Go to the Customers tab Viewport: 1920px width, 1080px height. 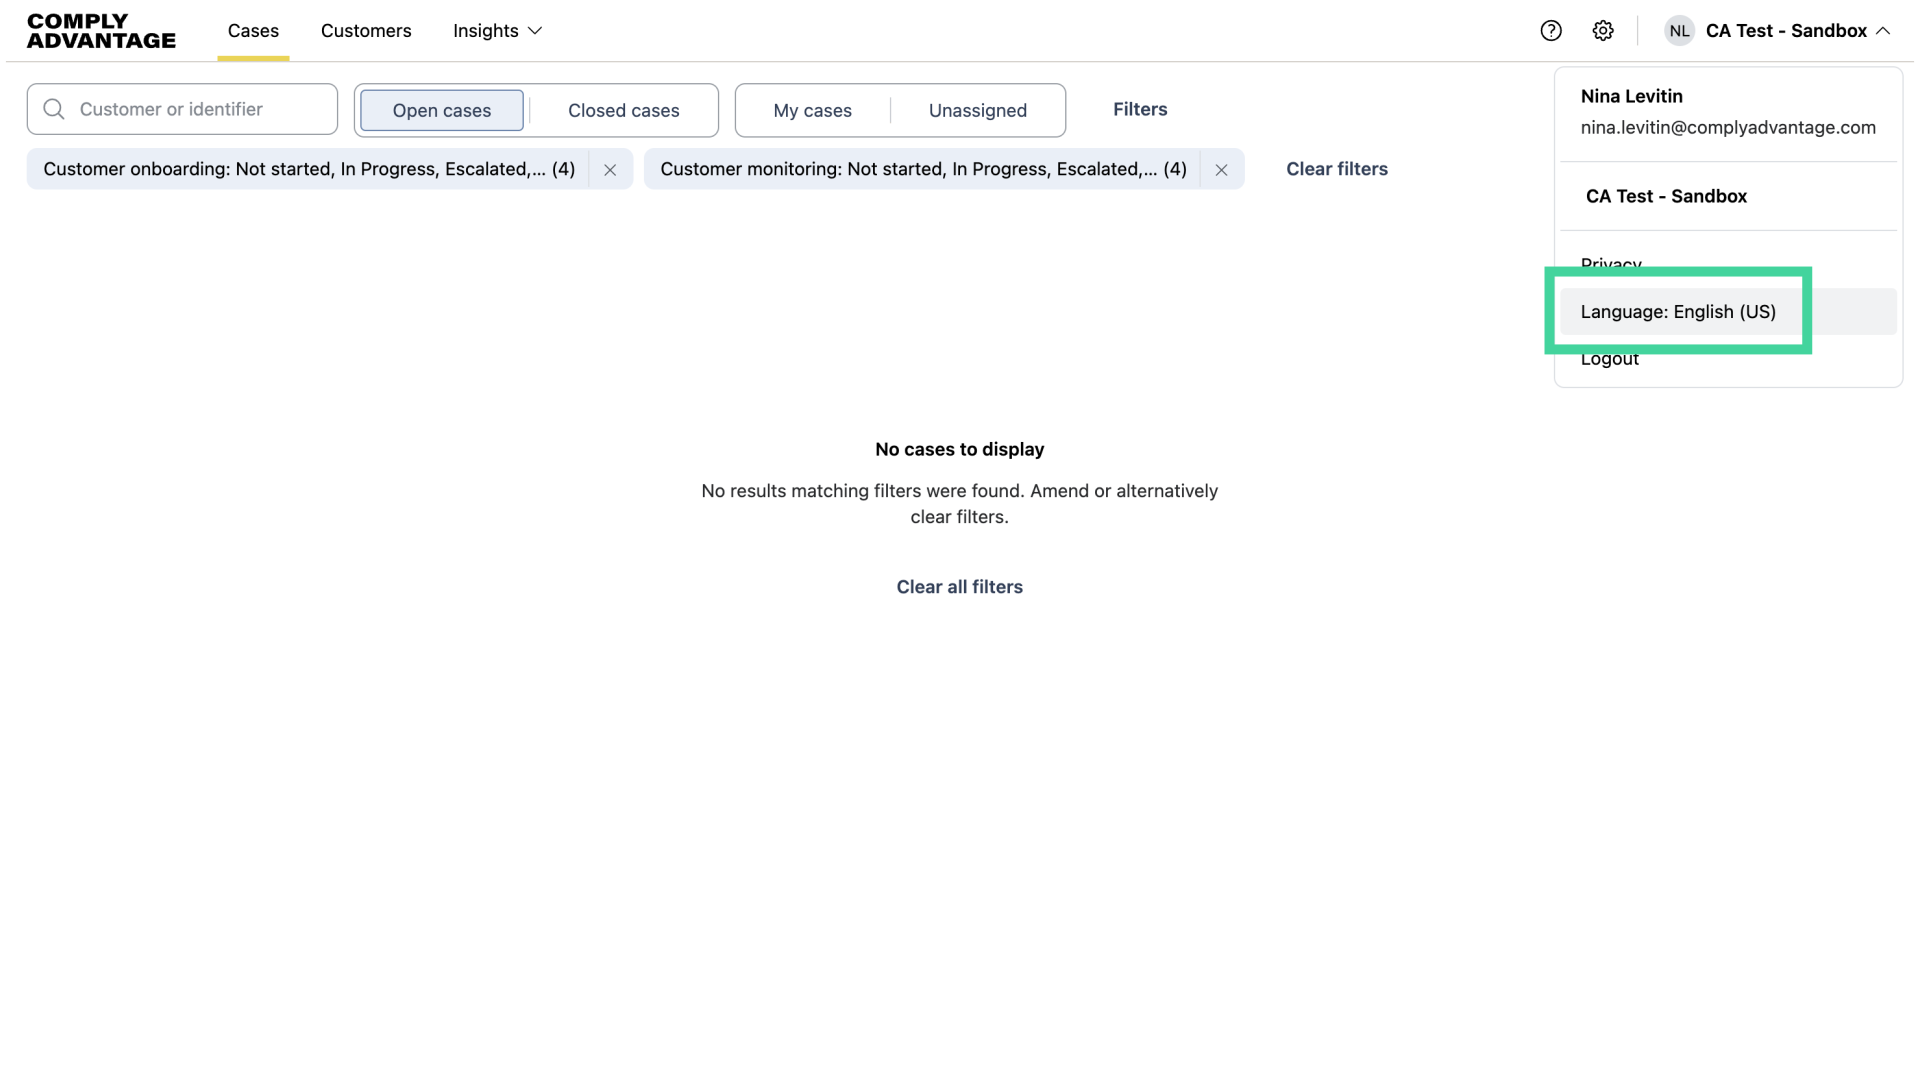pyautogui.click(x=365, y=31)
